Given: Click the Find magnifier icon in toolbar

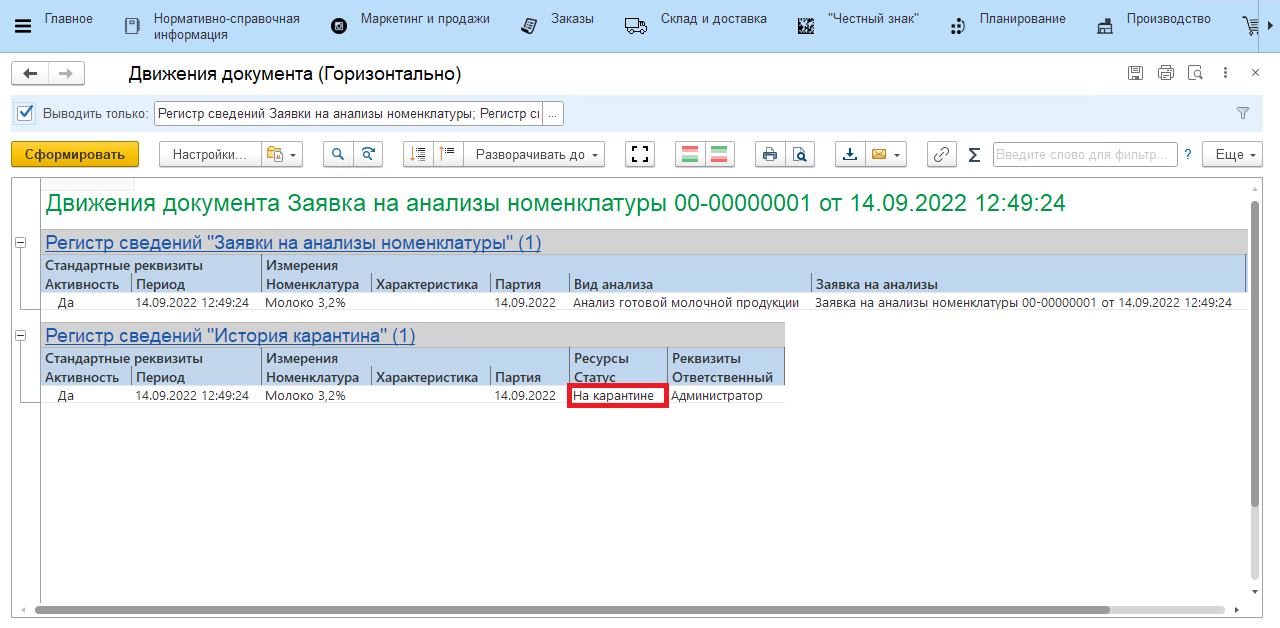Looking at the screenshot, I should (338, 154).
